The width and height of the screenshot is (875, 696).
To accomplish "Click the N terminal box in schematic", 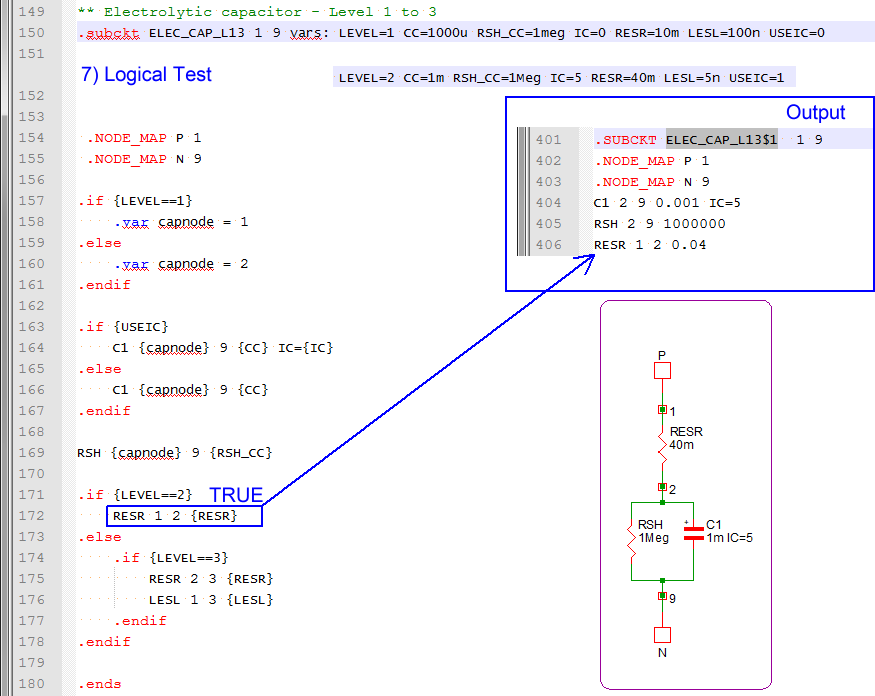I will (x=662, y=635).
